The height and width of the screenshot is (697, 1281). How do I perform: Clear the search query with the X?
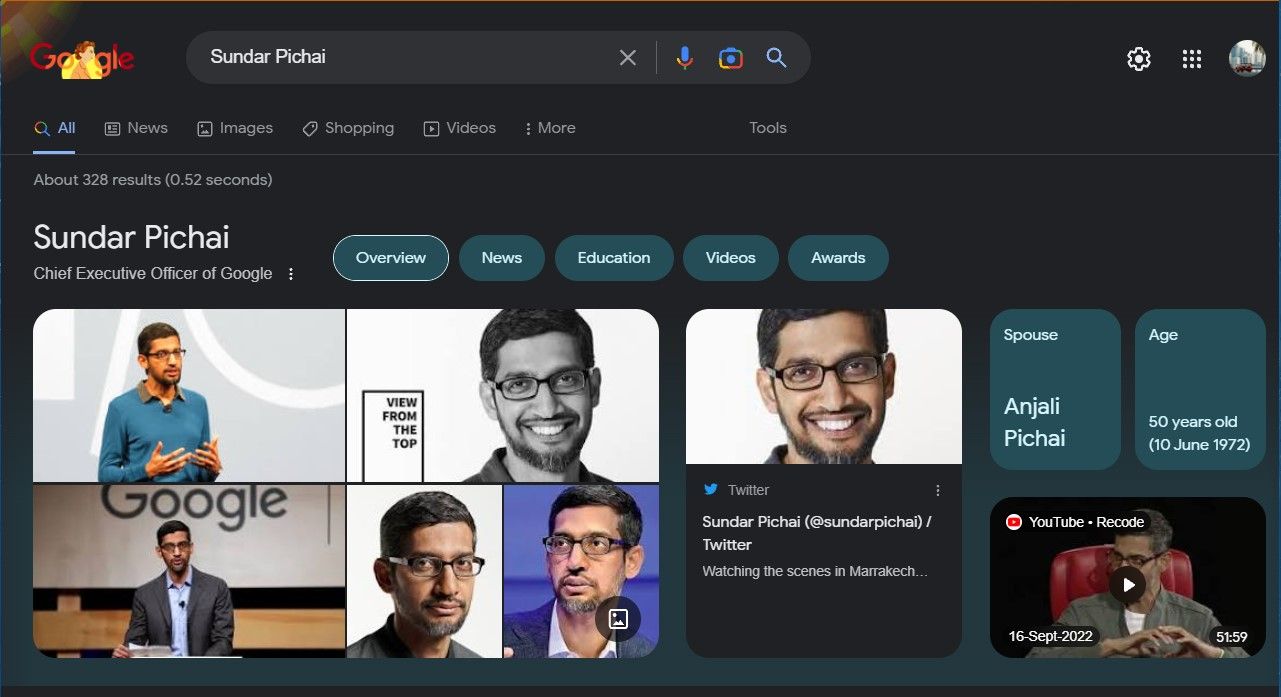[628, 57]
